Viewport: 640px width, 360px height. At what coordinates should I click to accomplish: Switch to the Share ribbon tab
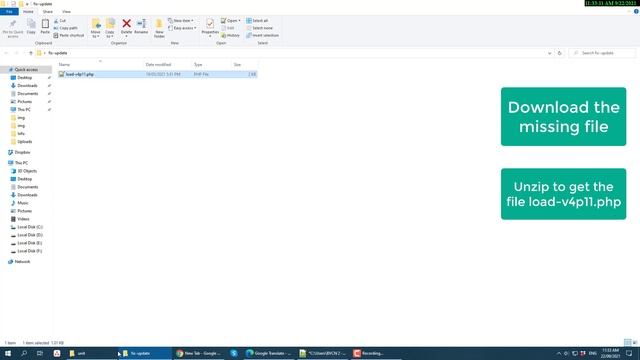47,11
